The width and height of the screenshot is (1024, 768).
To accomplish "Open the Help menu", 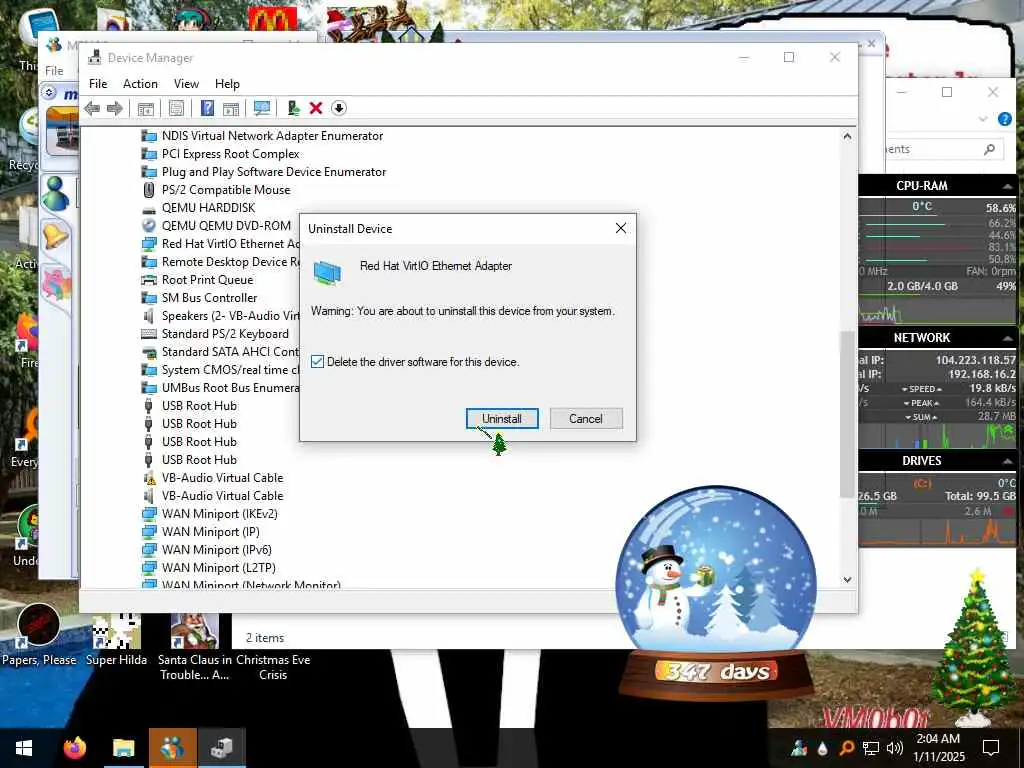I will (x=227, y=84).
